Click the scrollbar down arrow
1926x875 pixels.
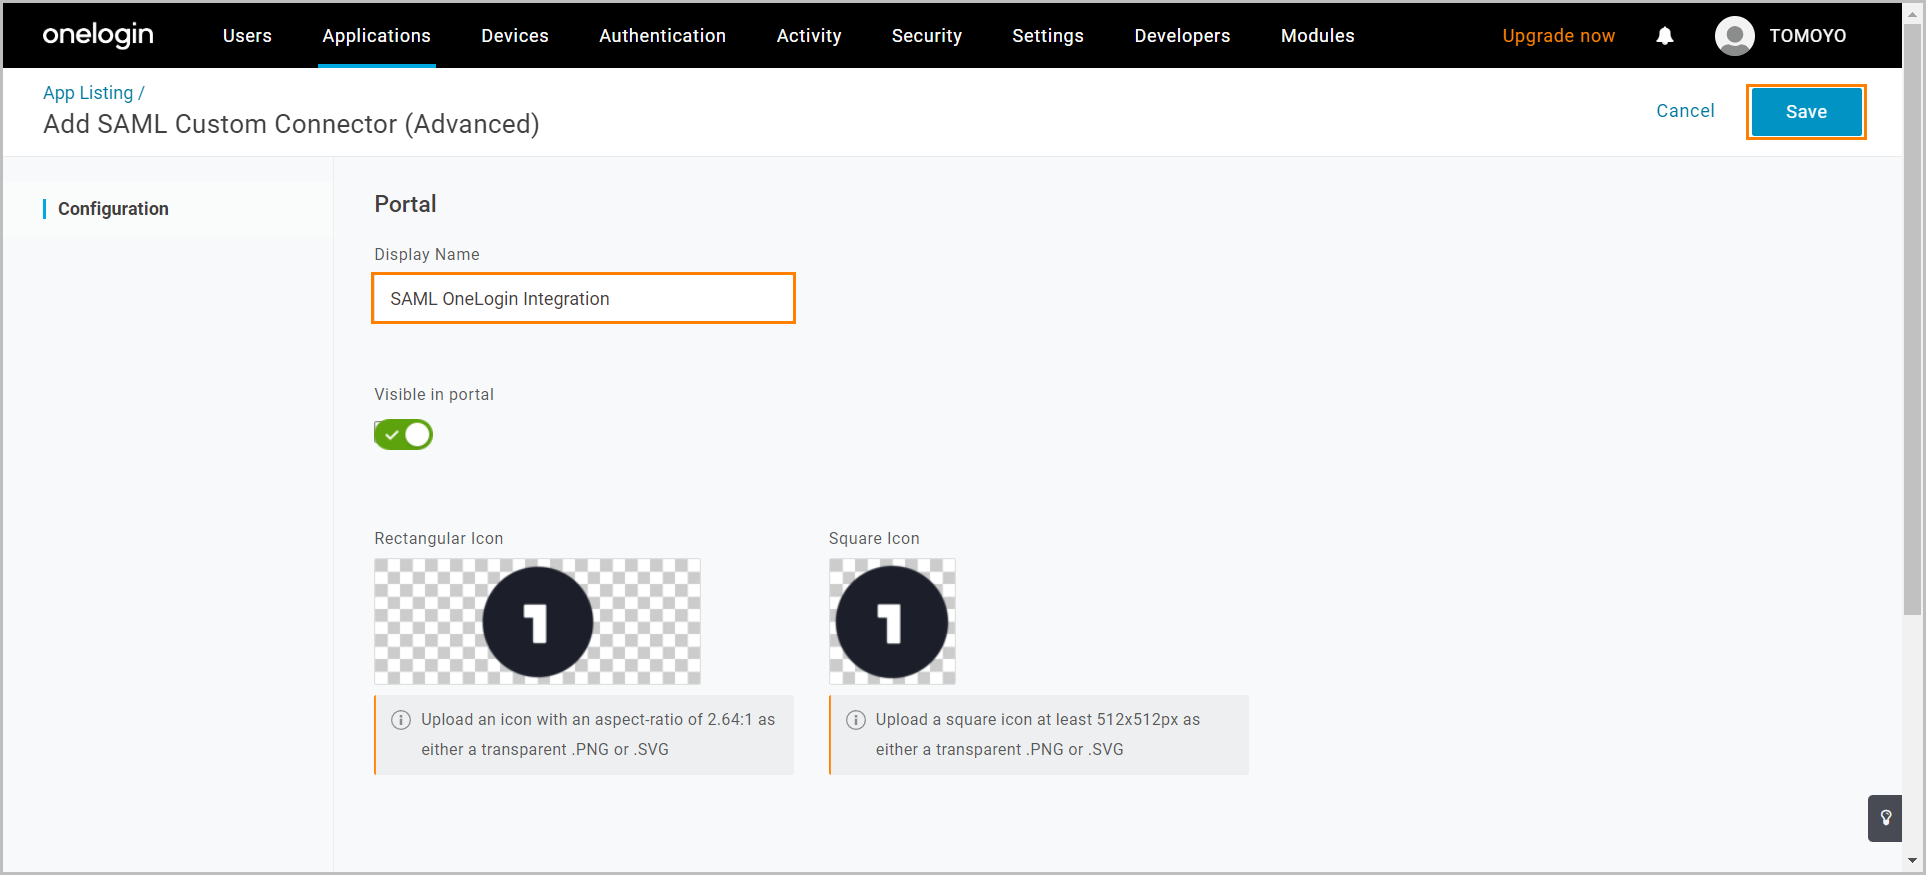[x=1913, y=861]
